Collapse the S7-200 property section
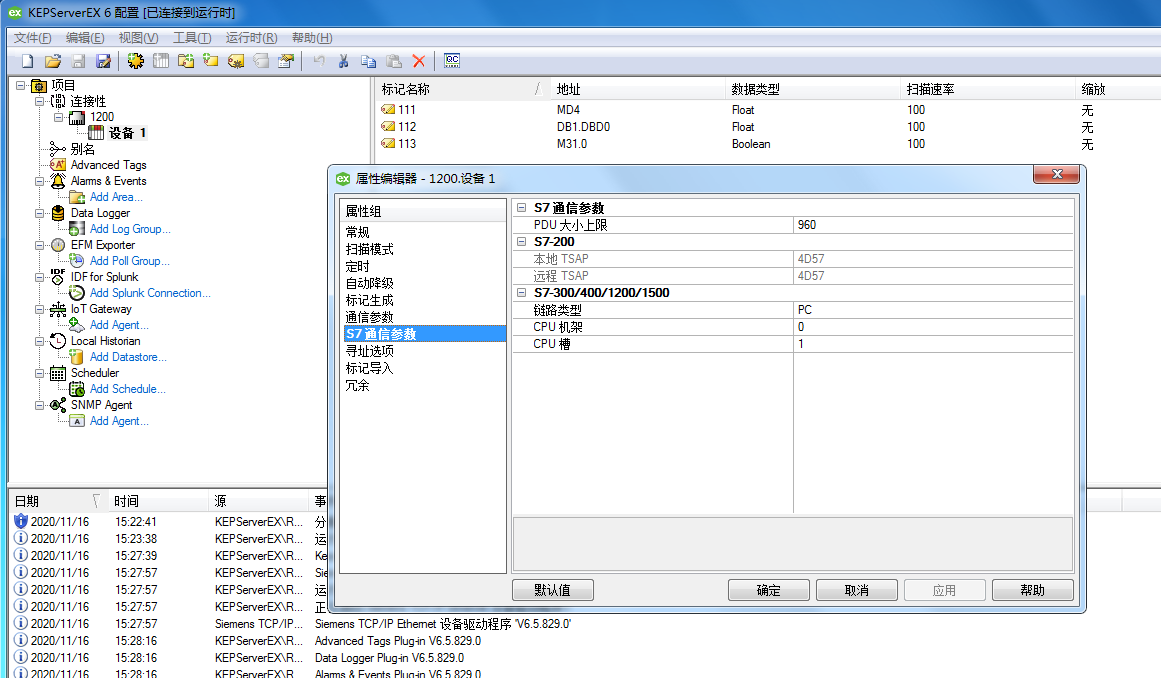 [x=521, y=242]
